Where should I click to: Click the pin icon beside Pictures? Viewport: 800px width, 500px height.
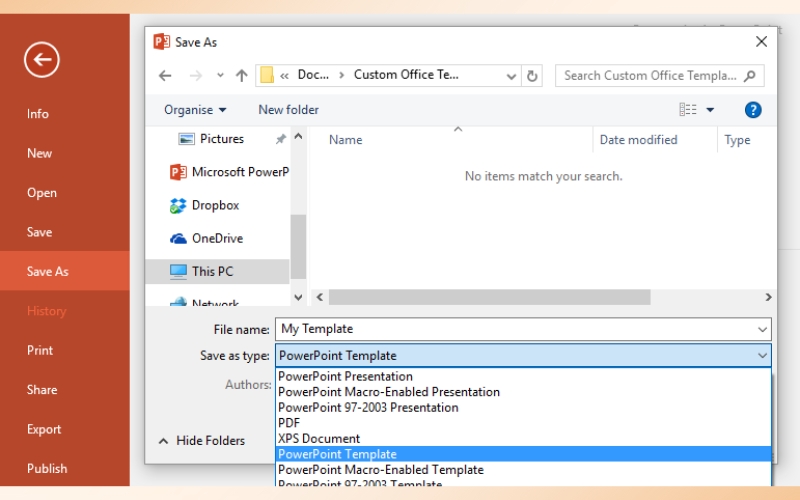[280, 139]
